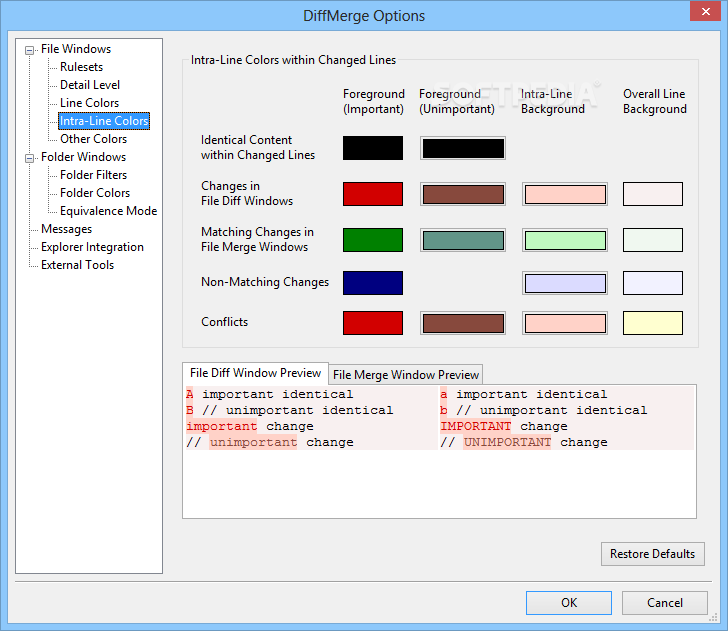Open the Messages options page

coord(66,229)
